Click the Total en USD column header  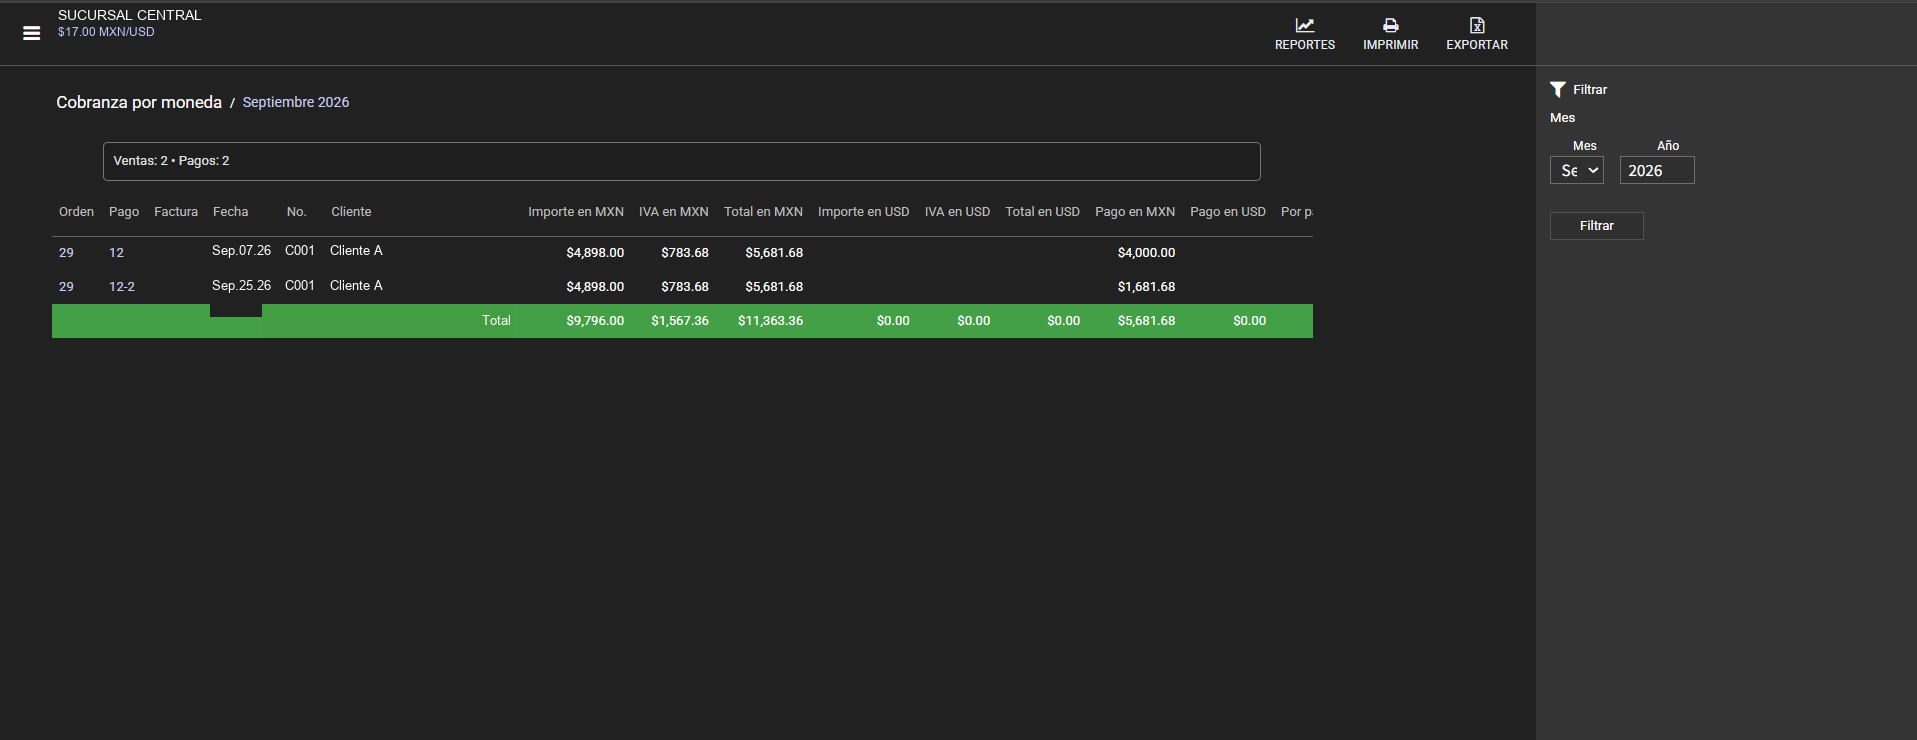point(1042,212)
